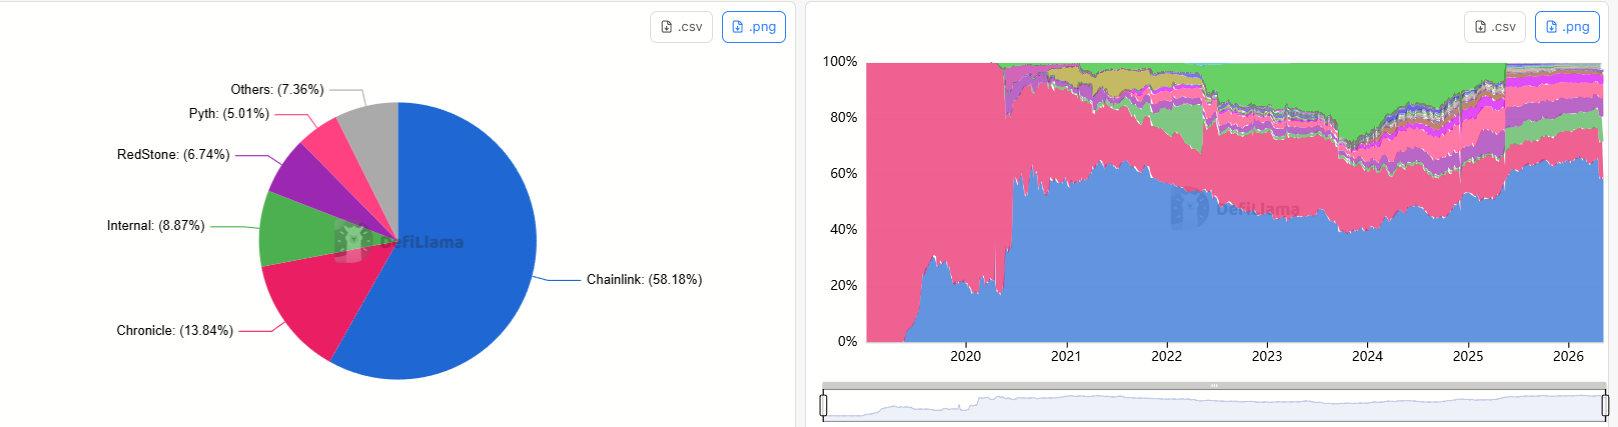
Task: Click the Chainlink (58.18%) label
Action: tap(644, 279)
